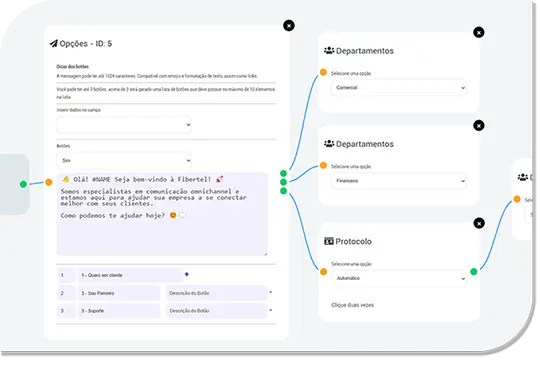Click into the welcome message text area
540x366 pixels.
[x=162, y=214]
